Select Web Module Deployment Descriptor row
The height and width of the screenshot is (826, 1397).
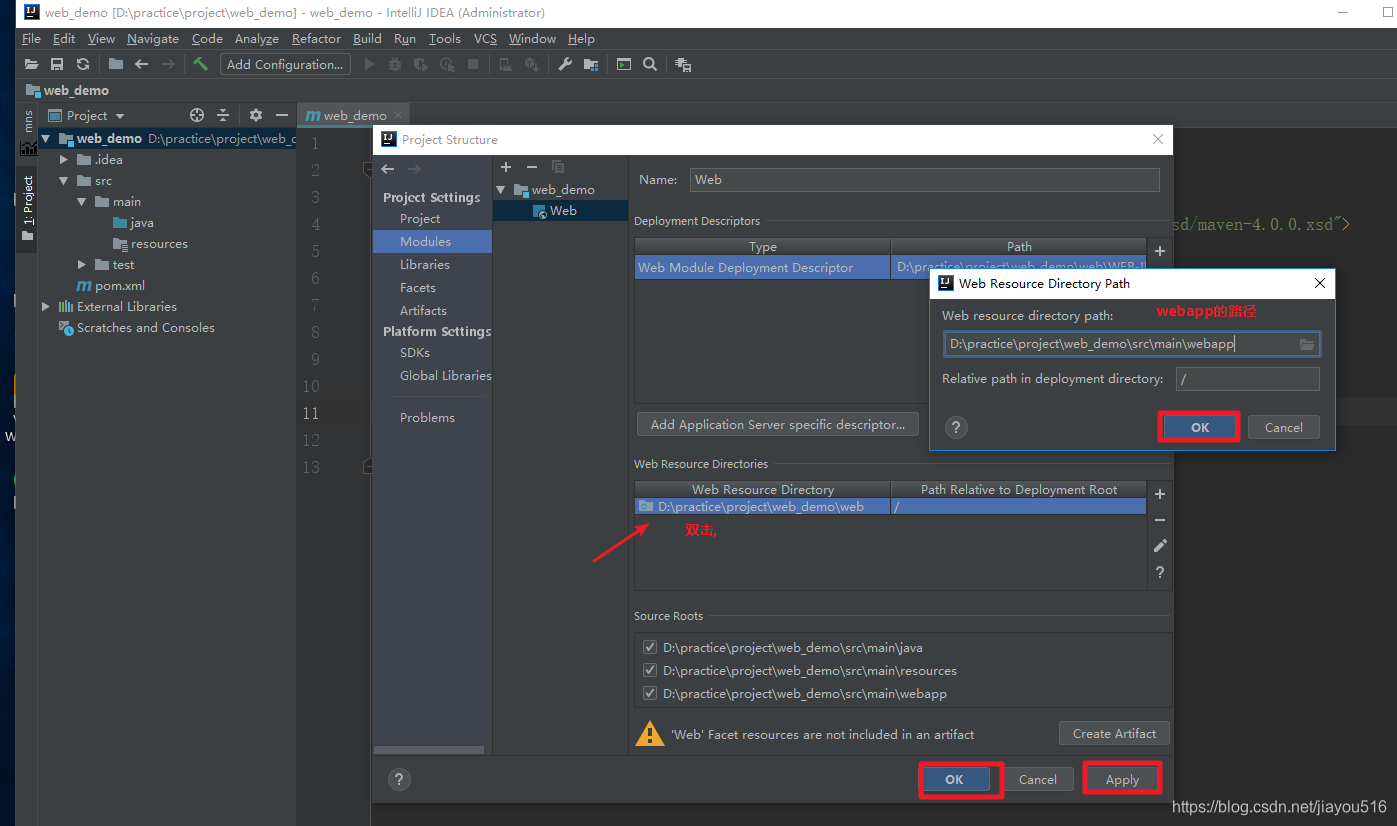click(x=762, y=268)
